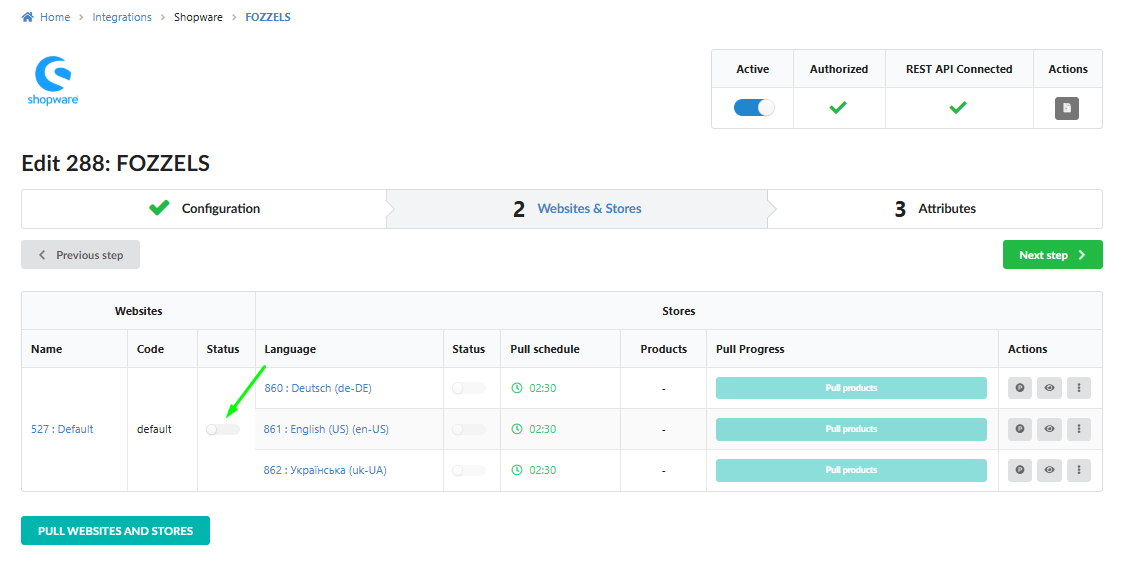Image resolution: width=1145 pixels, height=578 pixels.
Task: Enable the Default website status toggle
Action: coord(223,429)
